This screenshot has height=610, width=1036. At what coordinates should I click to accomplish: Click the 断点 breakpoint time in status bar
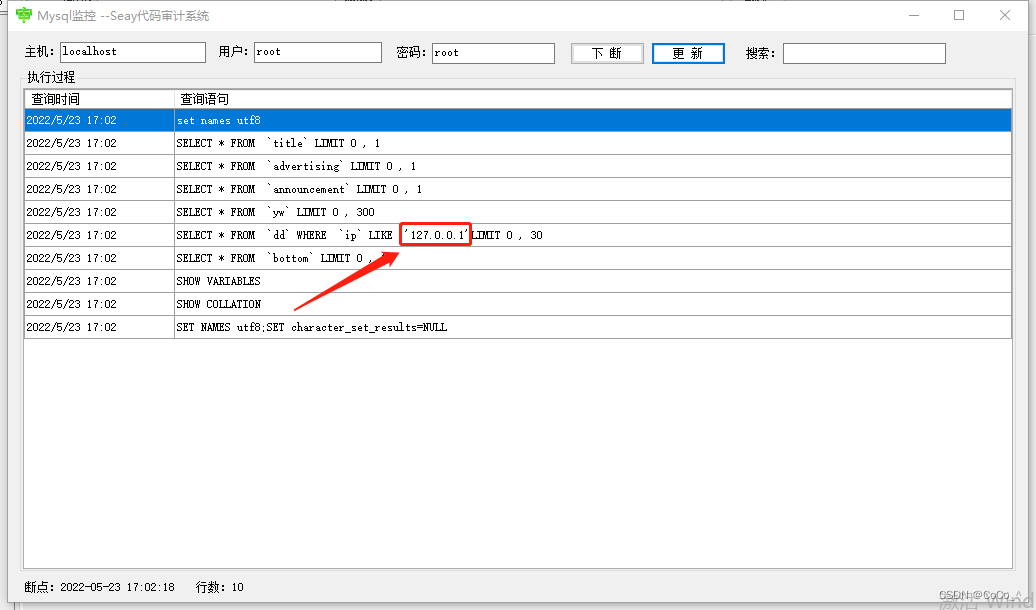[x=100, y=587]
